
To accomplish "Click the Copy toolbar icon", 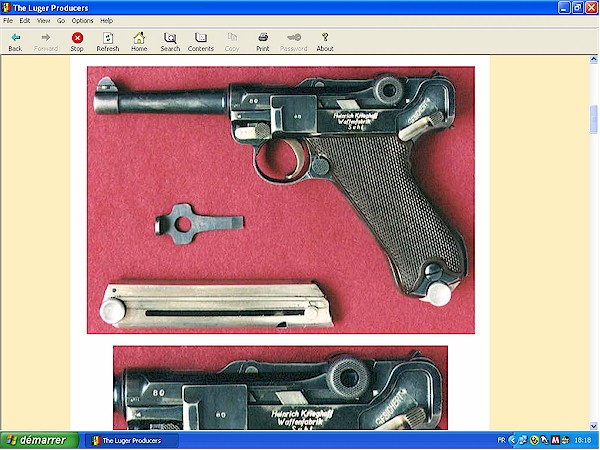I will pyautogui.click(x=232, y=42).
